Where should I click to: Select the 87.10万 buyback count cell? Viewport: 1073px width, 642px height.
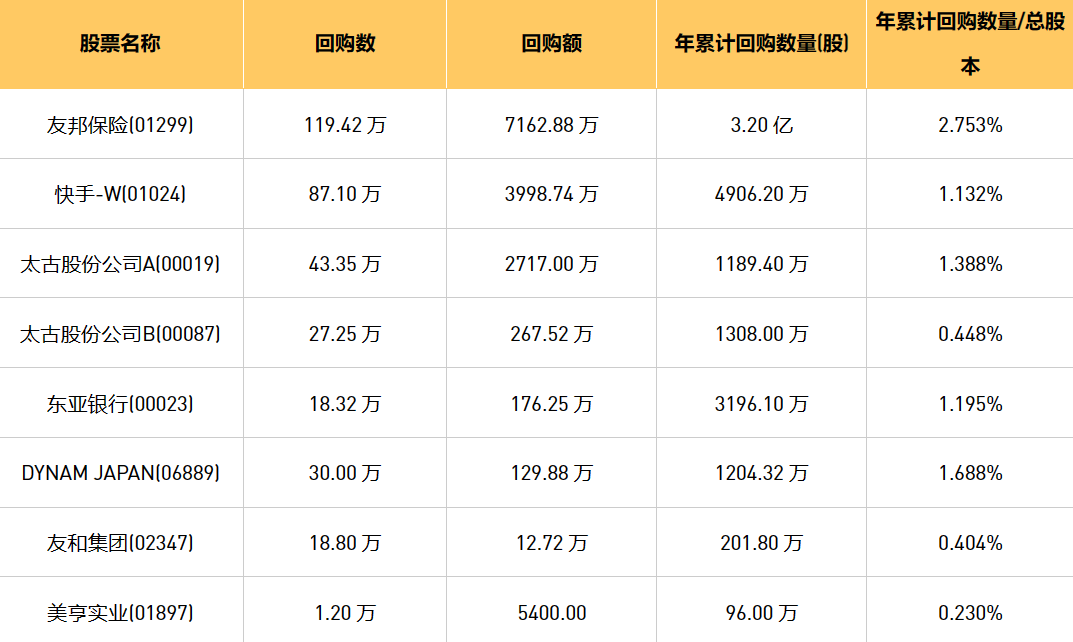[345, 194]
